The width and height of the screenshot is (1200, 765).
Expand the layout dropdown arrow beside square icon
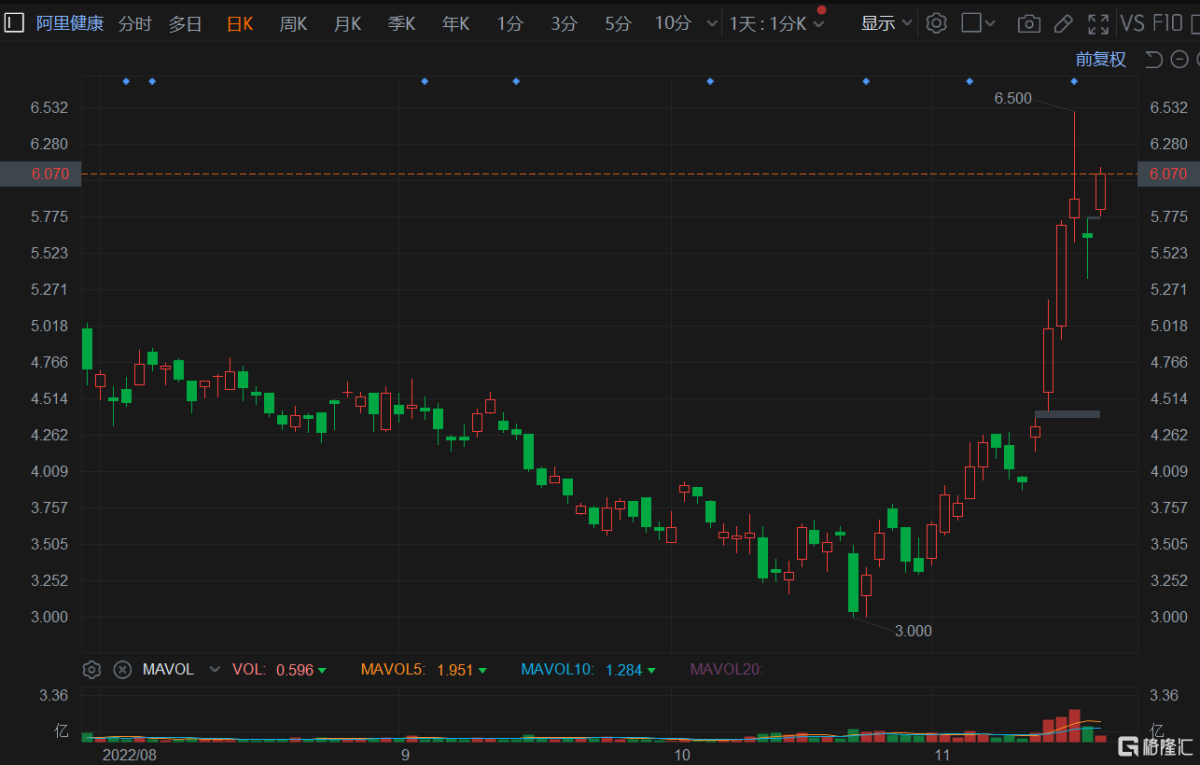990,23
